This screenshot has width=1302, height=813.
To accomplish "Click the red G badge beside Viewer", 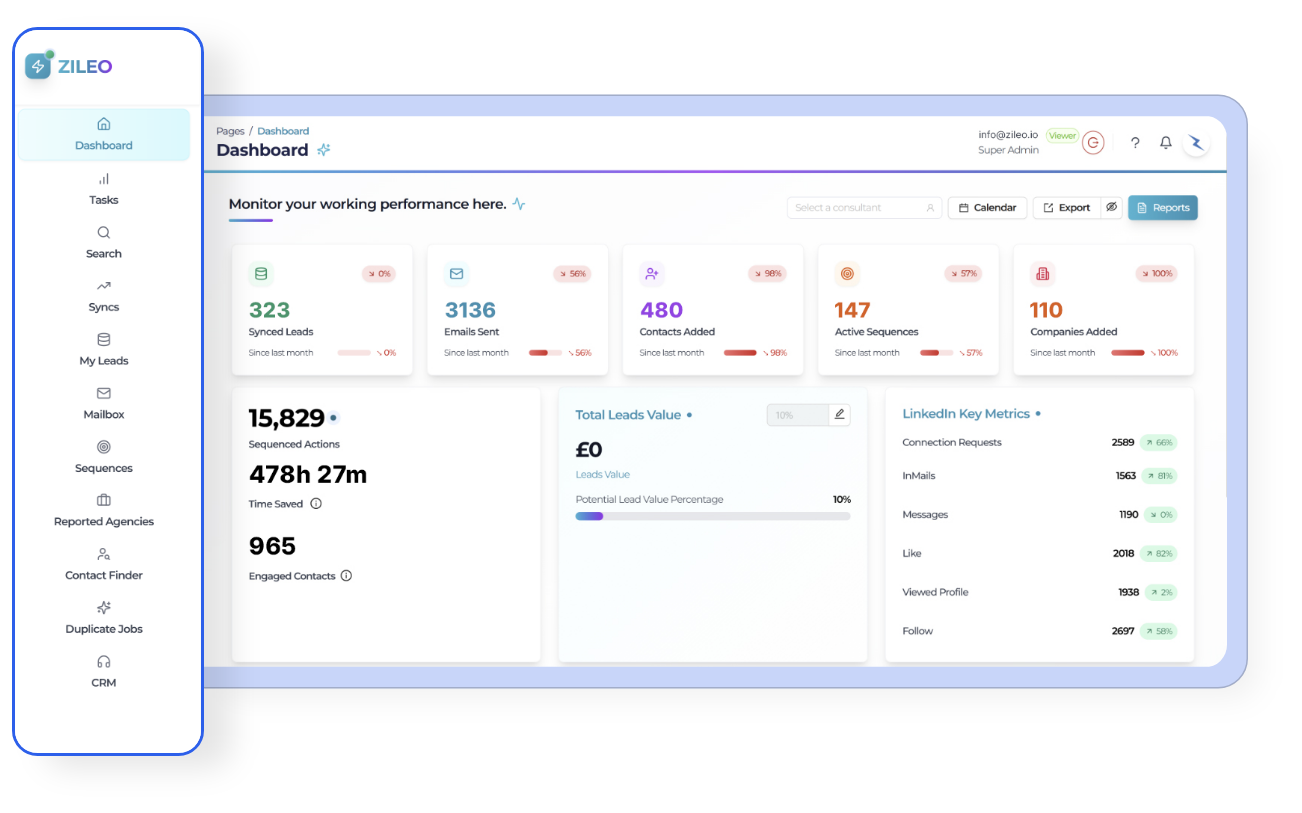I will 1094,143.
